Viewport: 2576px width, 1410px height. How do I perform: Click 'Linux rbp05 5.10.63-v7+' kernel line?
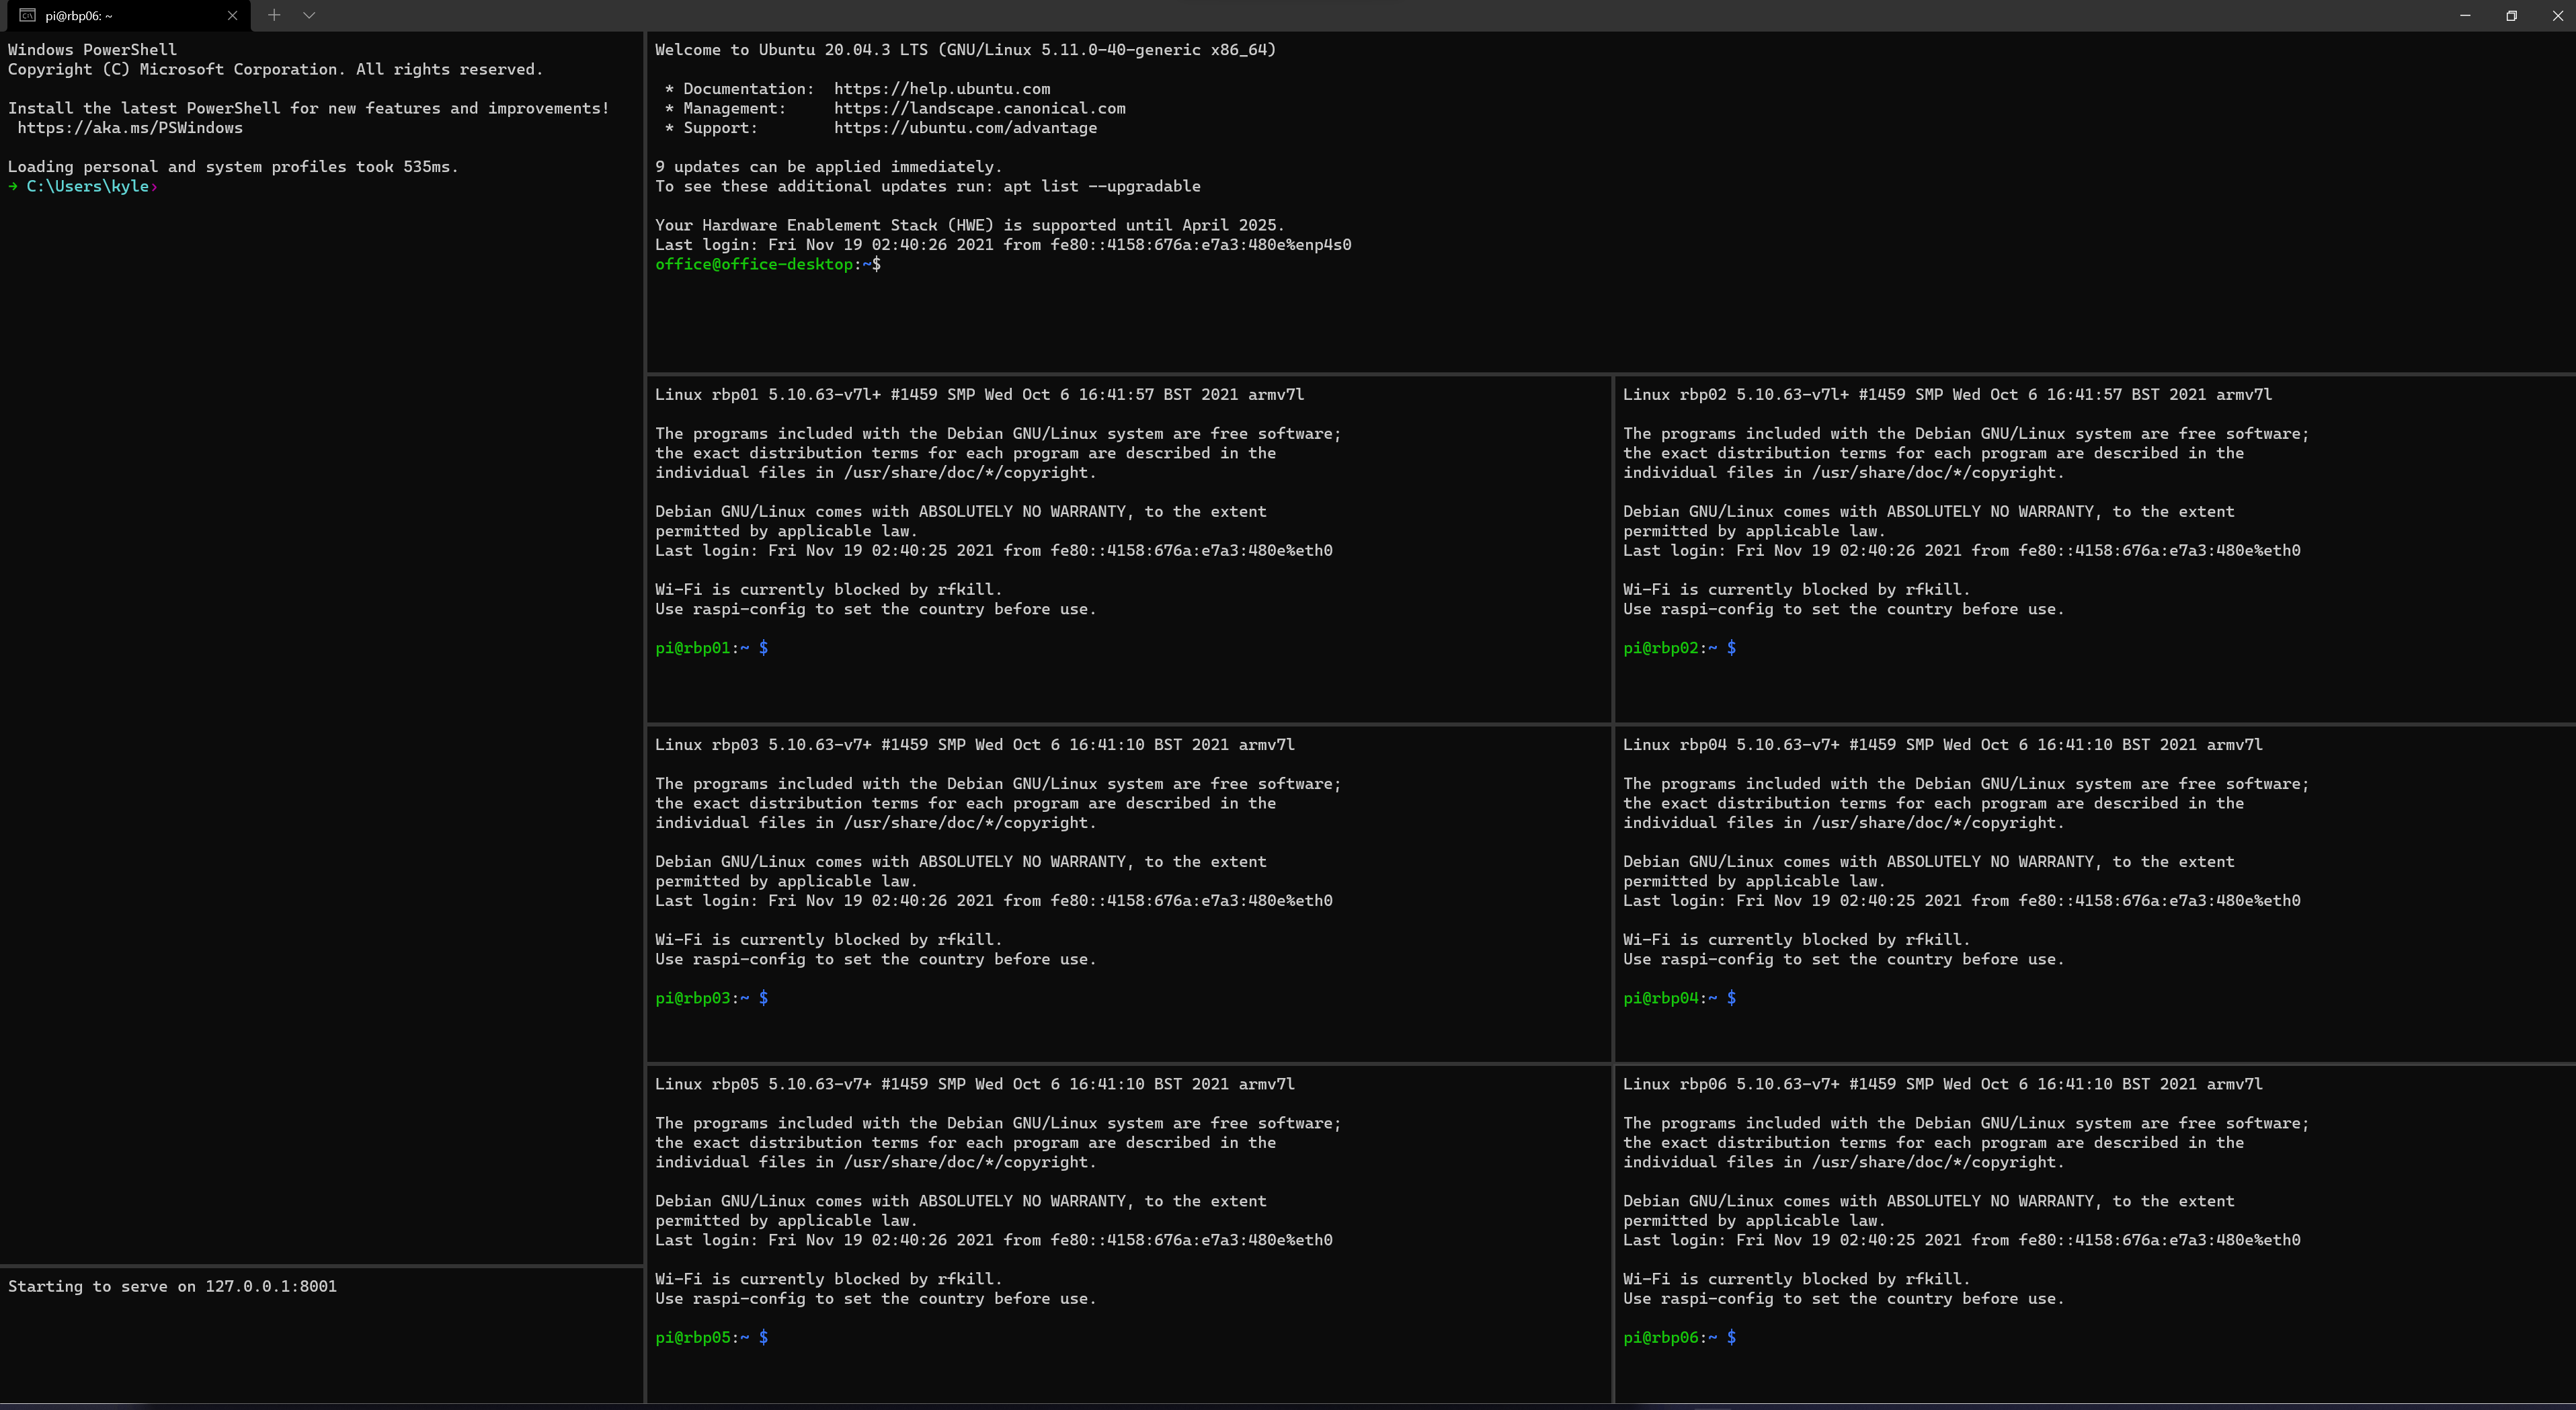(x=975, y=1084)
